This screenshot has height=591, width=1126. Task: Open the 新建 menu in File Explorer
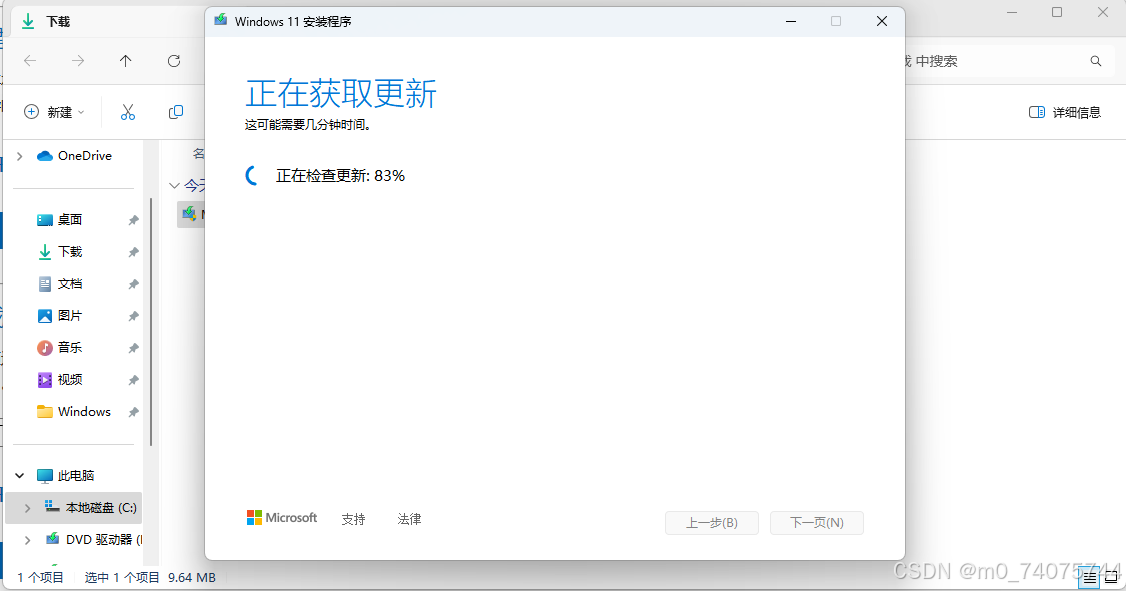(x=55, y=112)
